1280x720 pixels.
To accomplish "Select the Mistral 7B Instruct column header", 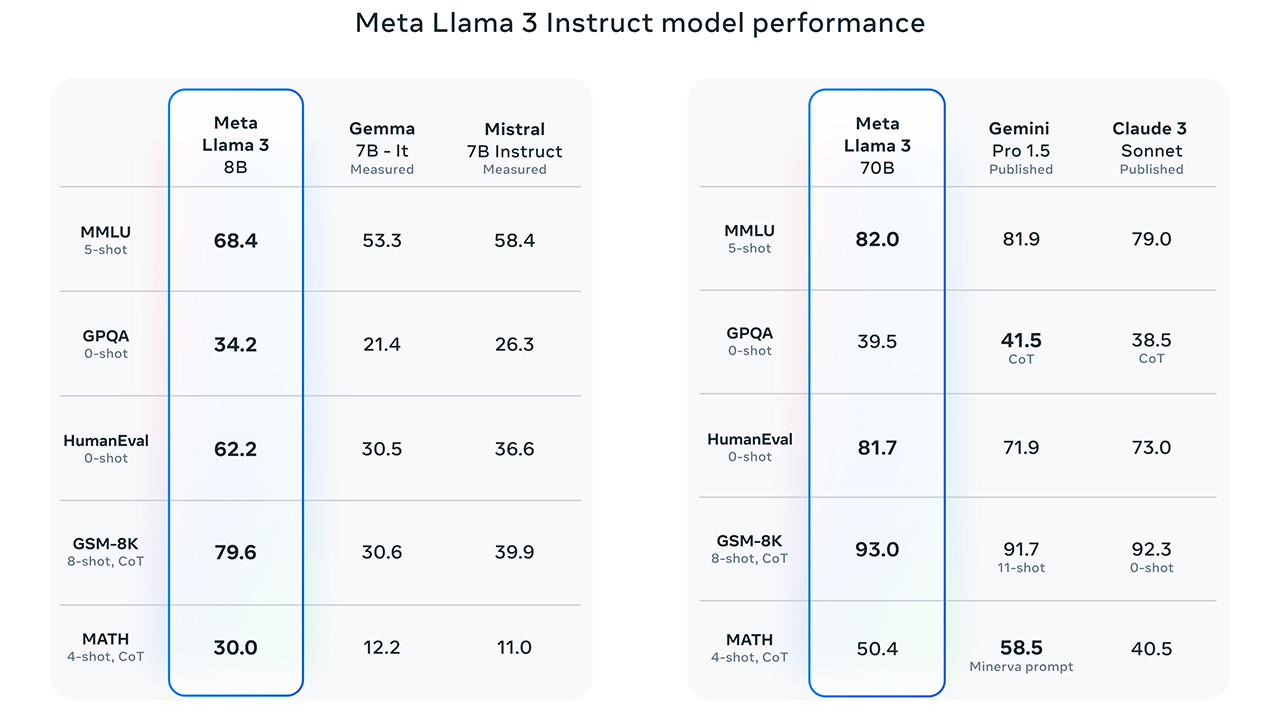I will pyautogui.click(x=514, y=147).
